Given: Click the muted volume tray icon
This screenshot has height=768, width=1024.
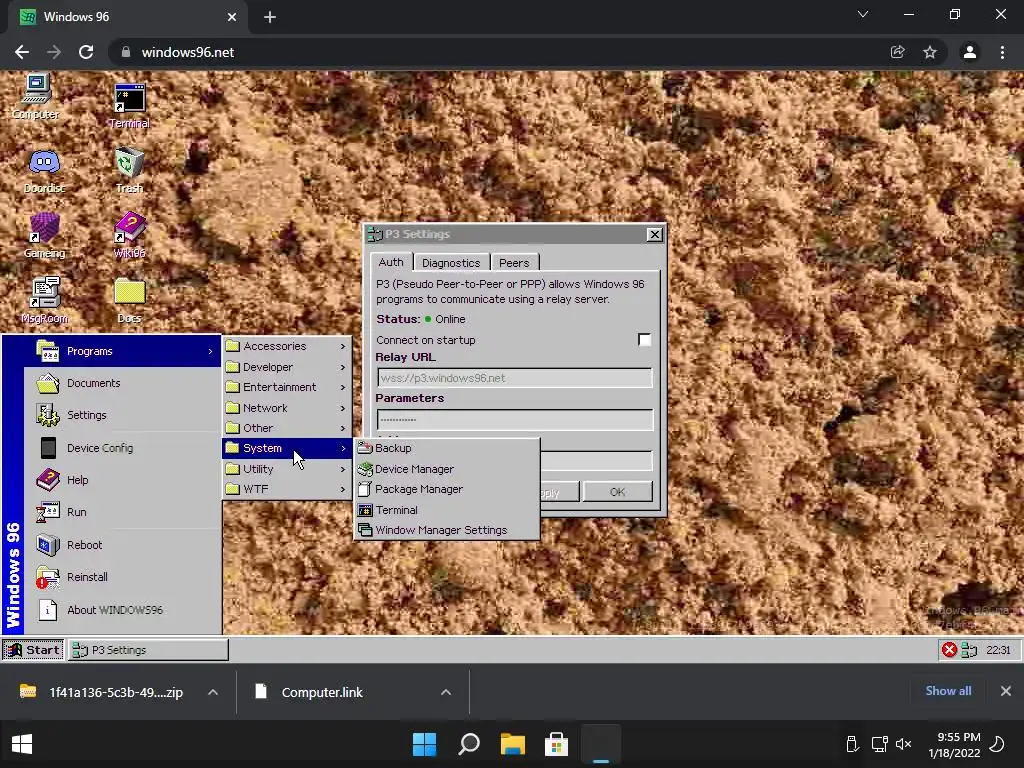Looking at the screenshot, I should tap(903, 744).
